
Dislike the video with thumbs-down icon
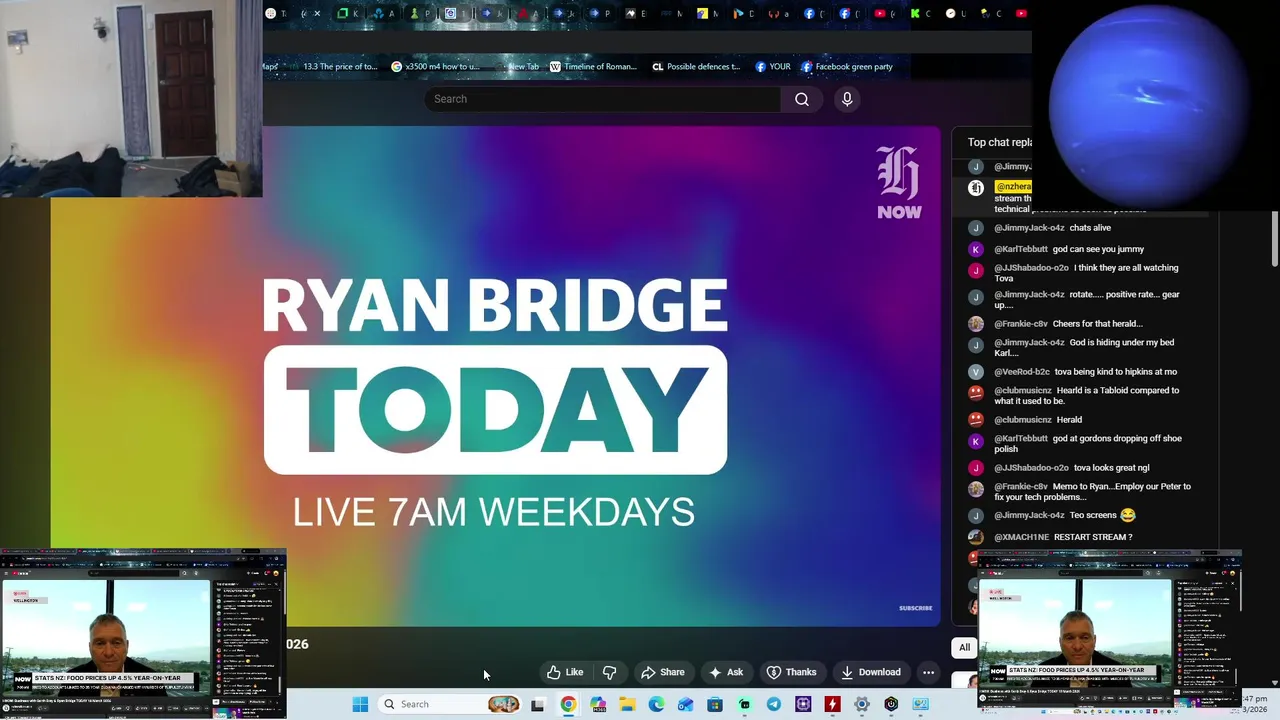coord(609,672)
